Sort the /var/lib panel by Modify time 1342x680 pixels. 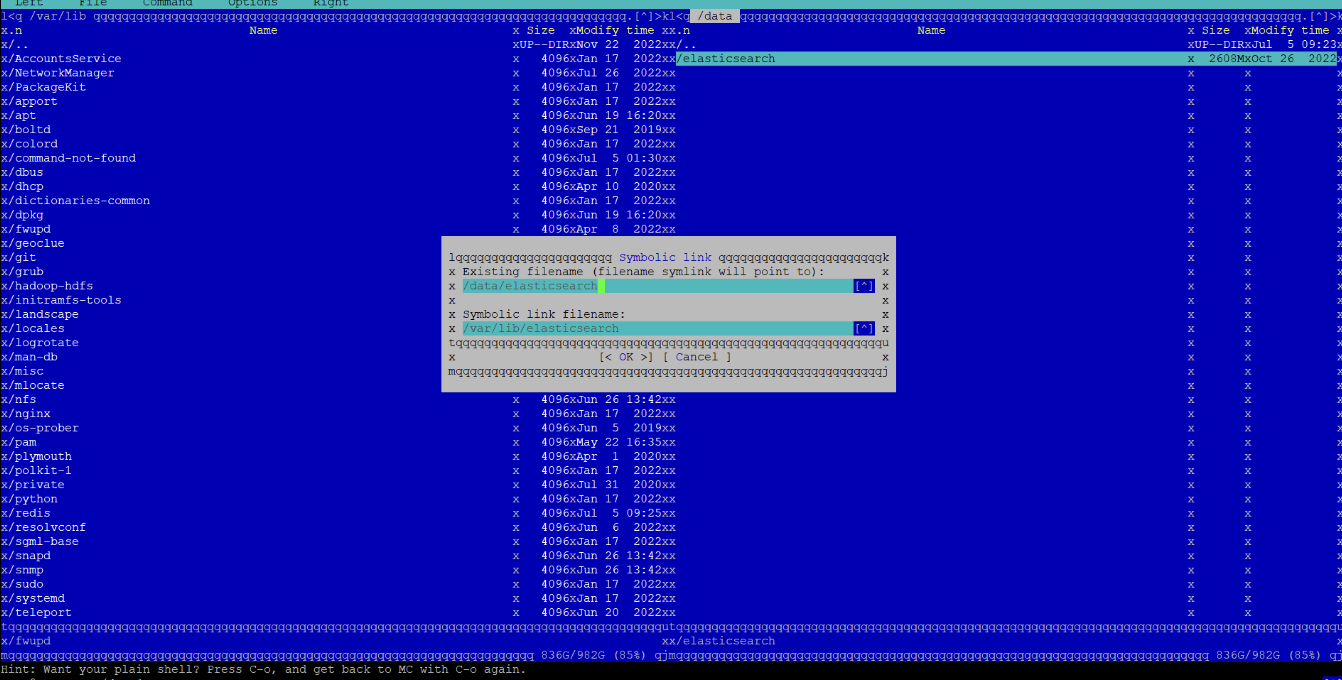[615, 30]
